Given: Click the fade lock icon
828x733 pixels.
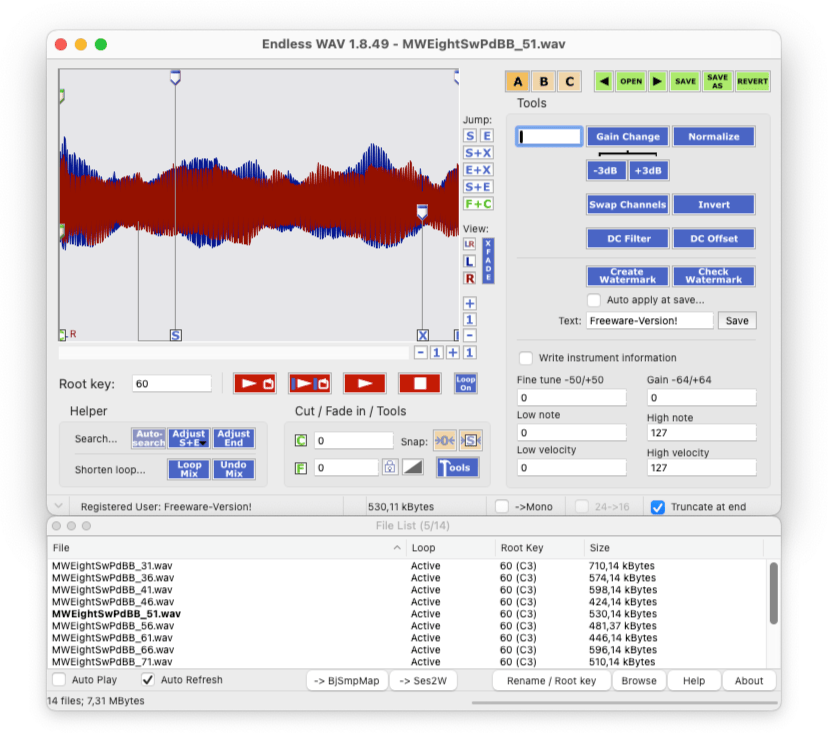Looking at the screenshot, I should click(x=390, y=467).
